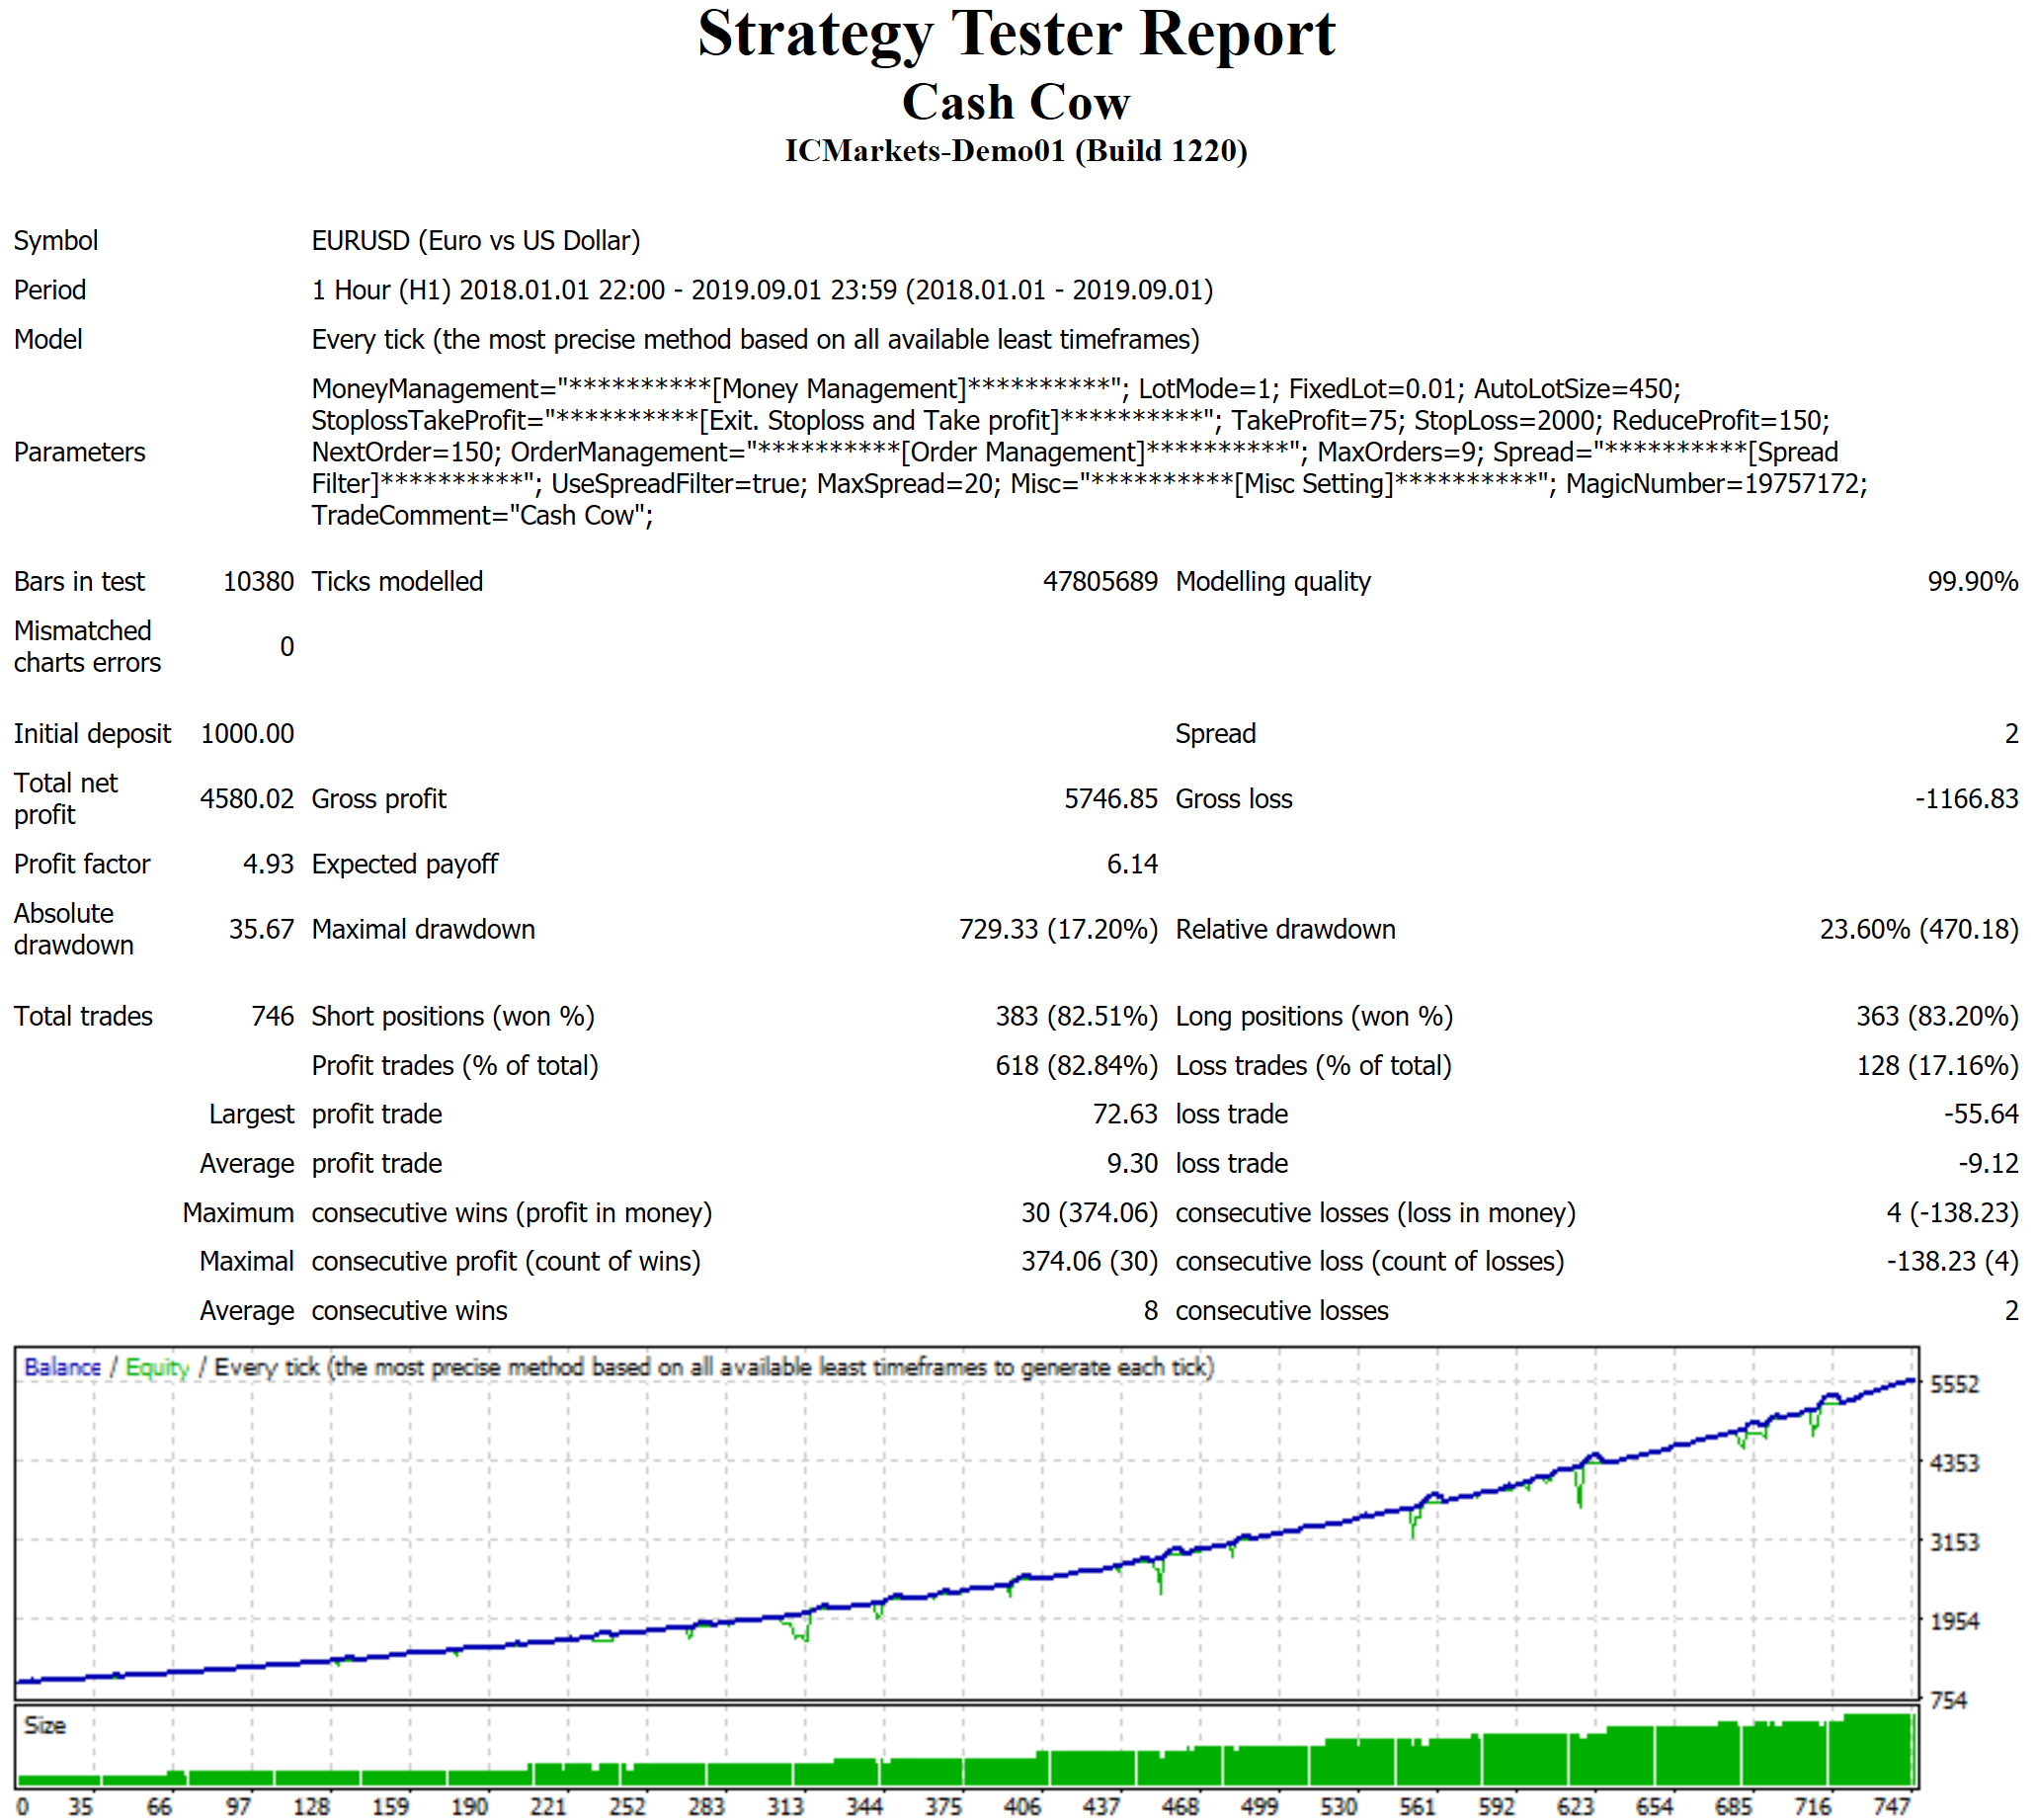The image size is (2035, 1820).
Task: Click the Modelling quality 99.90% value
Action: pos(1971,582)
